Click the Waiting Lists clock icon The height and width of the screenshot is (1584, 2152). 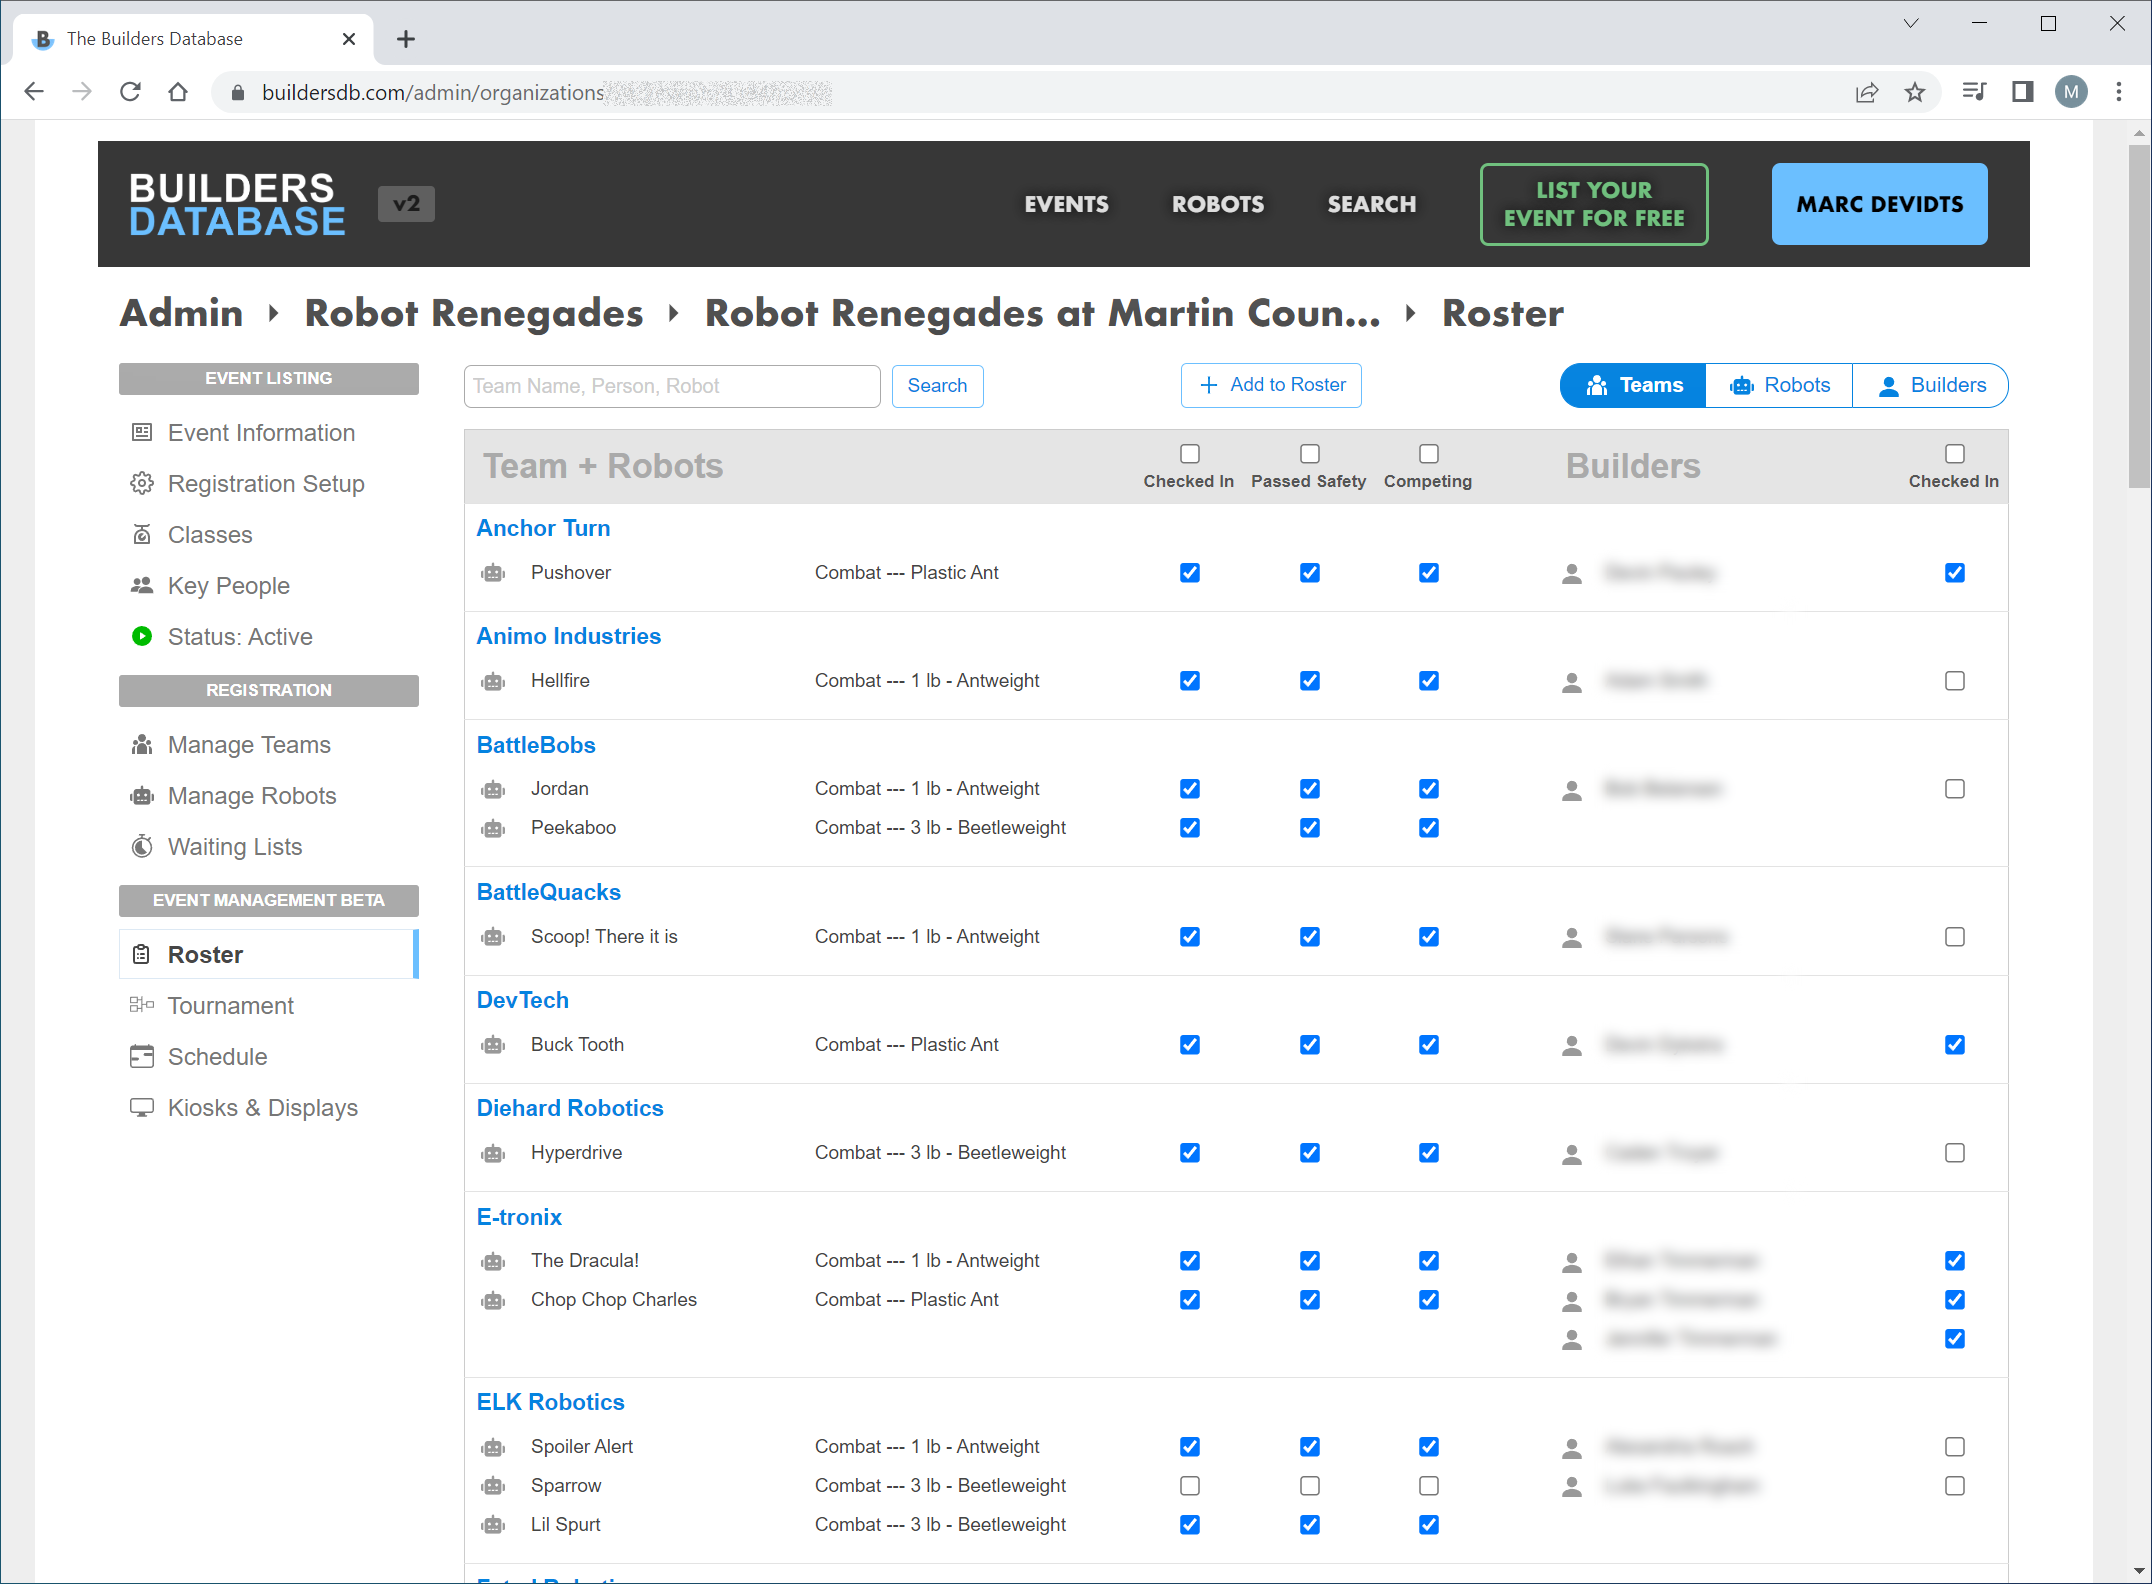coord(142,846)
